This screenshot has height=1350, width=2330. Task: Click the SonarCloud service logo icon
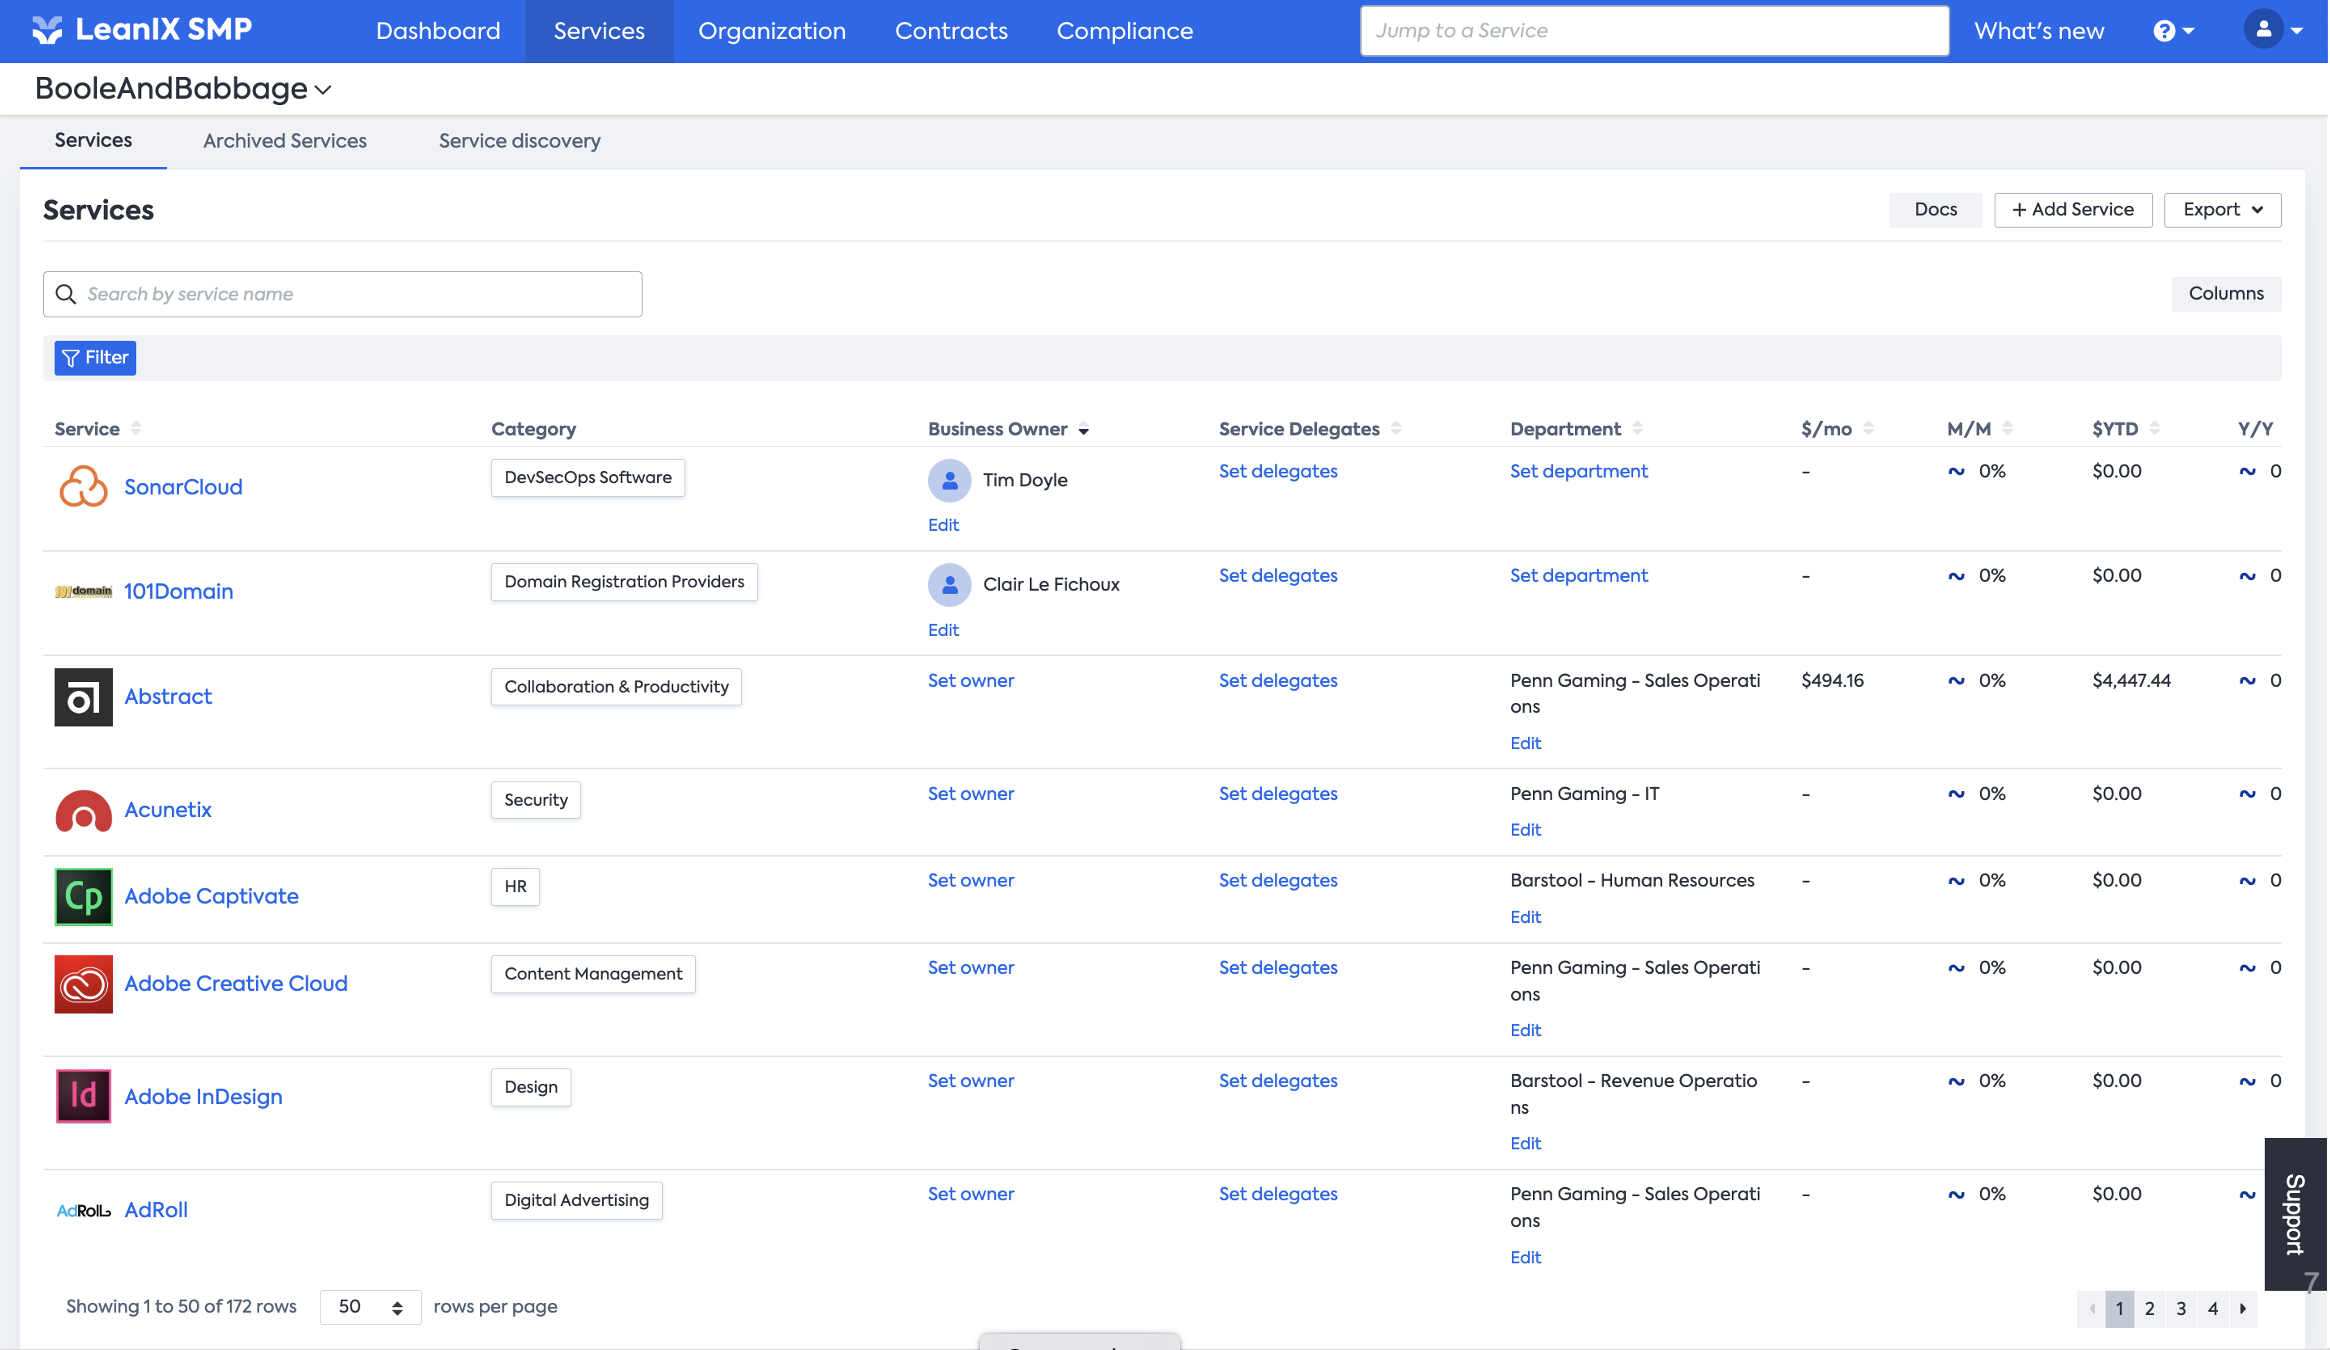pos(83,487)
